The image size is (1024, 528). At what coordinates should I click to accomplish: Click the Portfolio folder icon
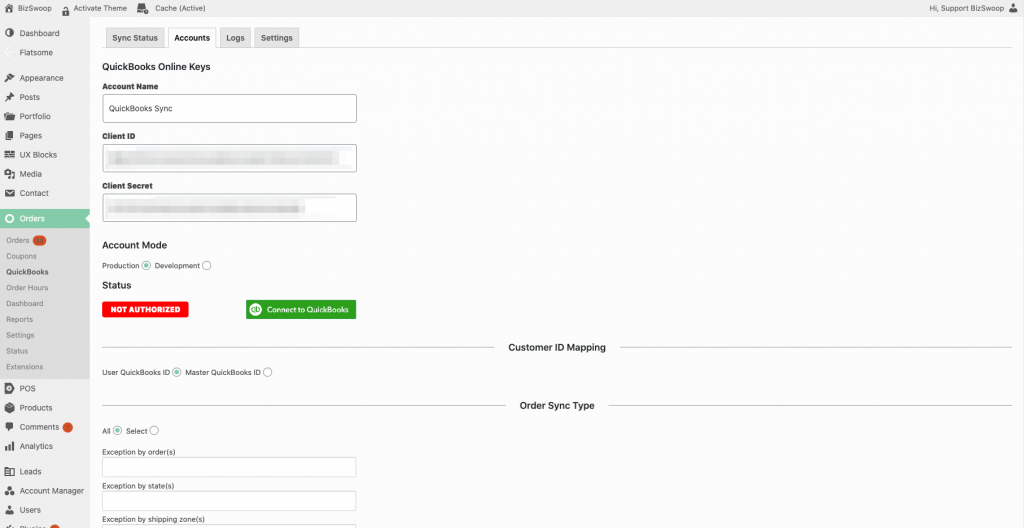point(9,116)
